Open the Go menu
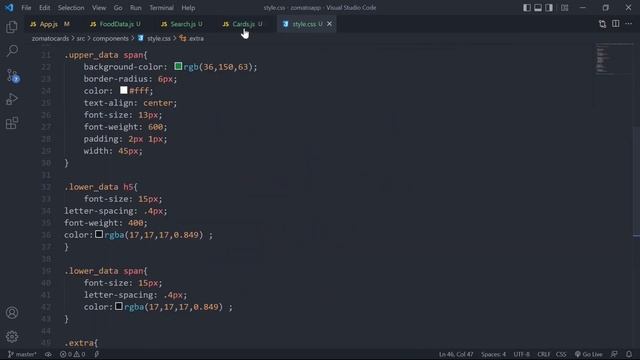Image resolution: width=640 pixels, height=360 pixels. click(118, 8)
